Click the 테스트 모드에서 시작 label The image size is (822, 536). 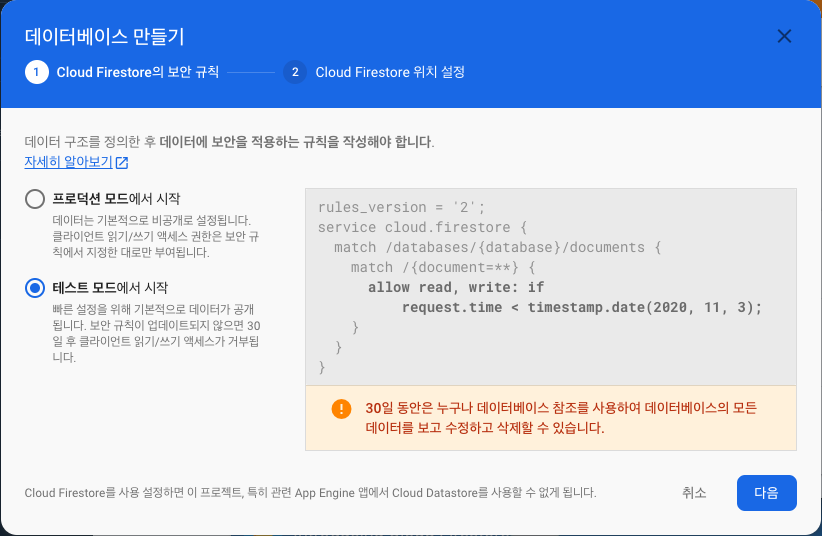[110, 287]
